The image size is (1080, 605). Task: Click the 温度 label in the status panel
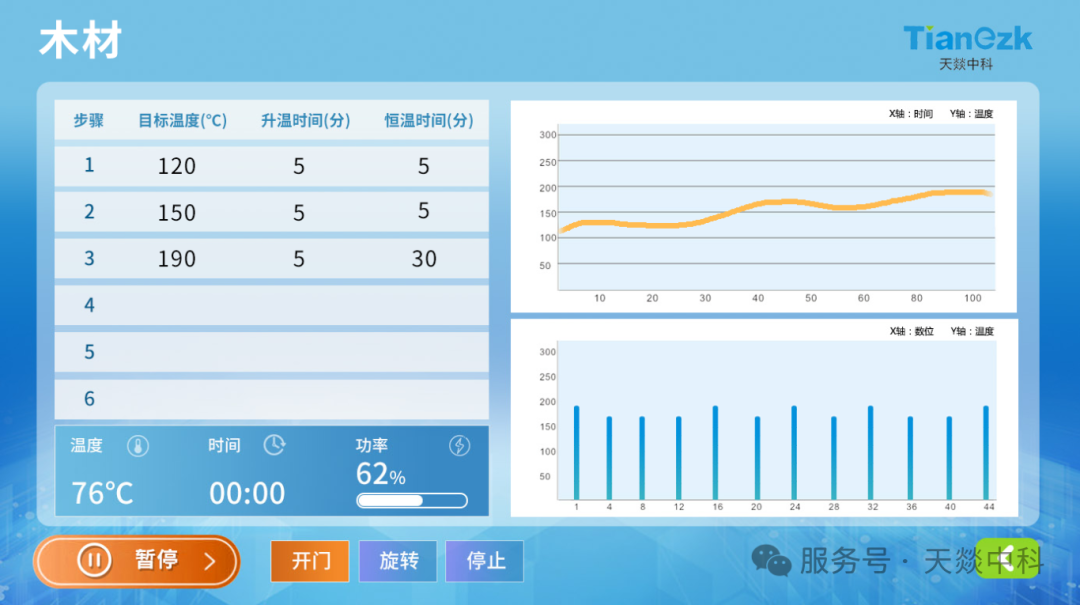pos(87,446)
